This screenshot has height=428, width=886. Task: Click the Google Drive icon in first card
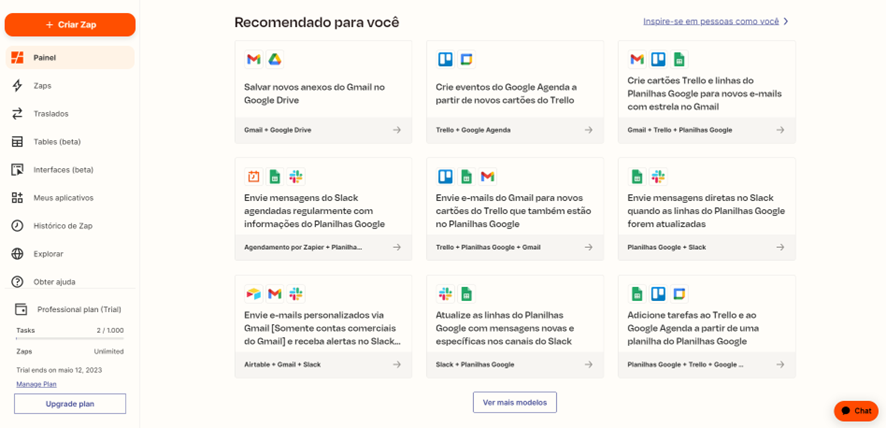click(273, 60)
